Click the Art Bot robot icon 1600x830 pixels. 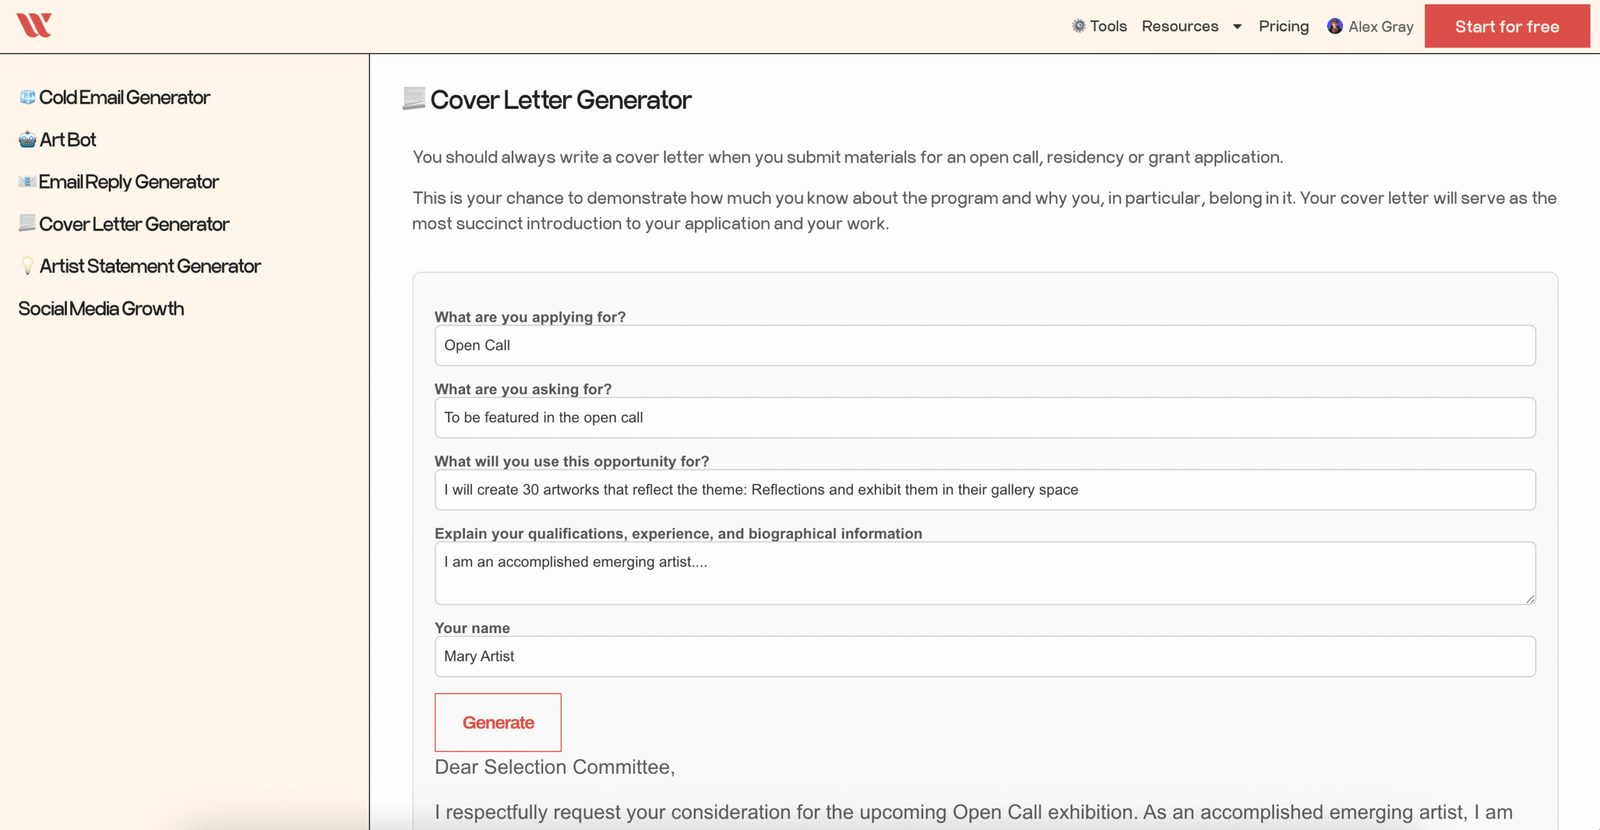[x=27, y=140]
